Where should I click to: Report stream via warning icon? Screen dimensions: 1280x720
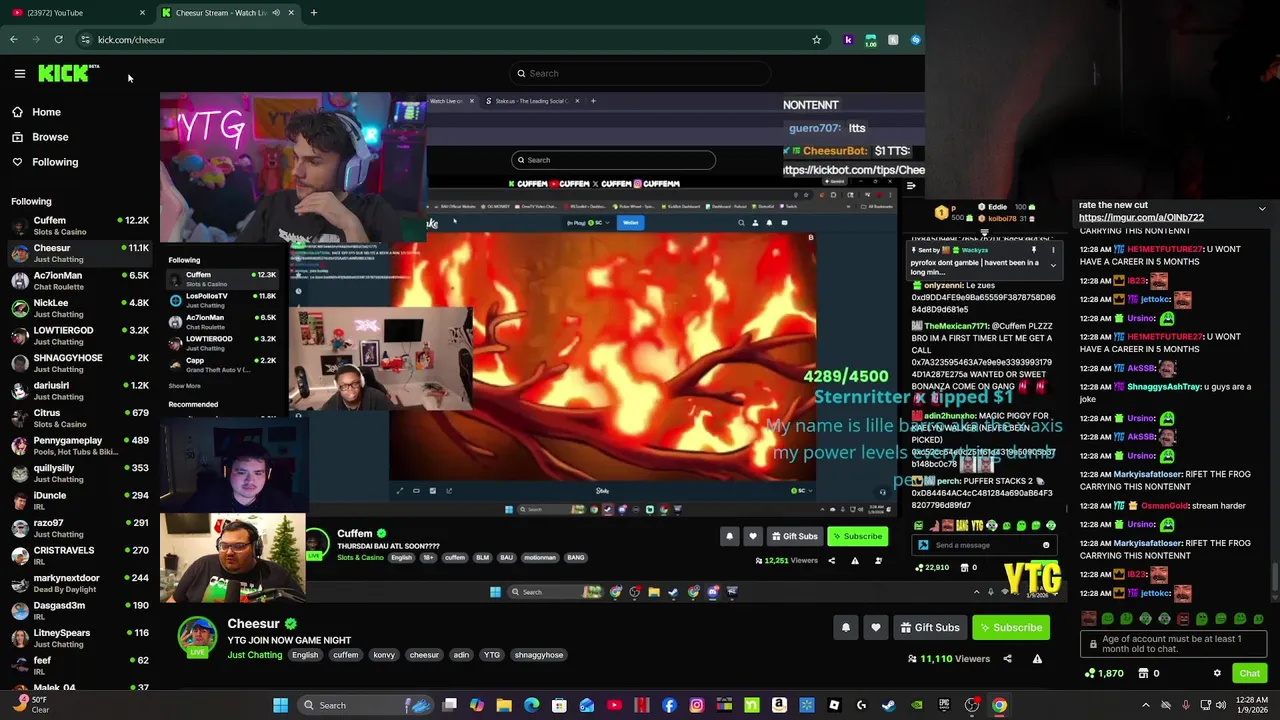click(1037, 659)
